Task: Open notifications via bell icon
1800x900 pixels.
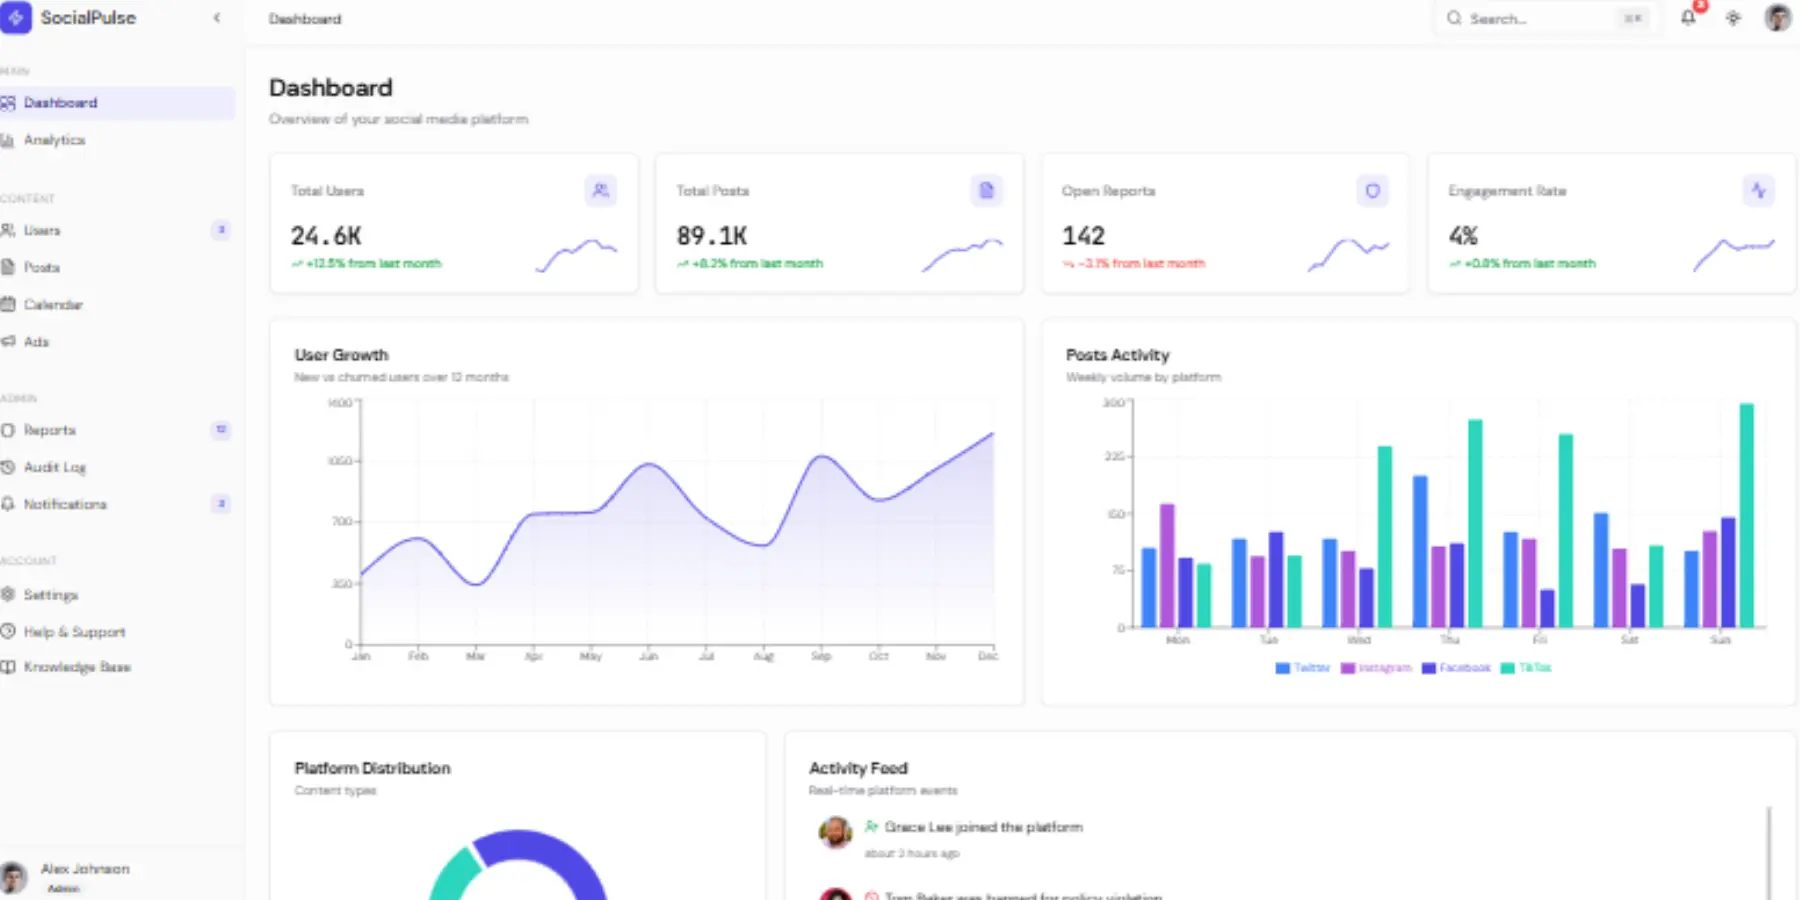Action: (1688, 18)
